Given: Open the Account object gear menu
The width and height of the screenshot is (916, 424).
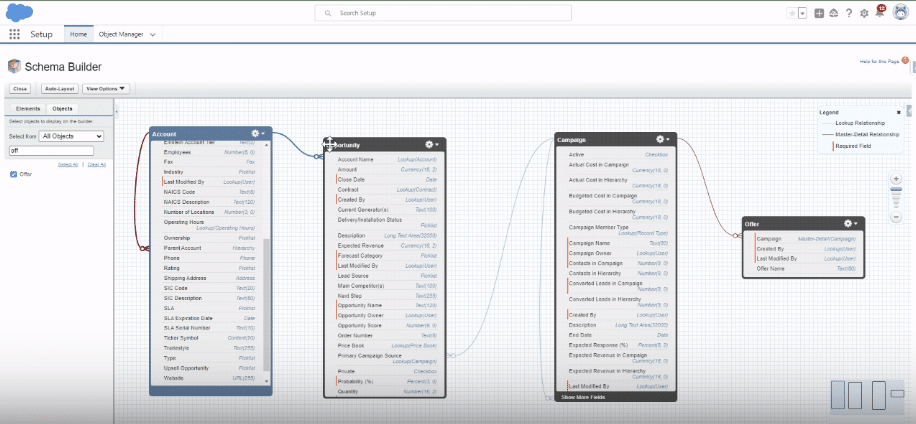Looking at the screenshot, I should coord(258,134).
